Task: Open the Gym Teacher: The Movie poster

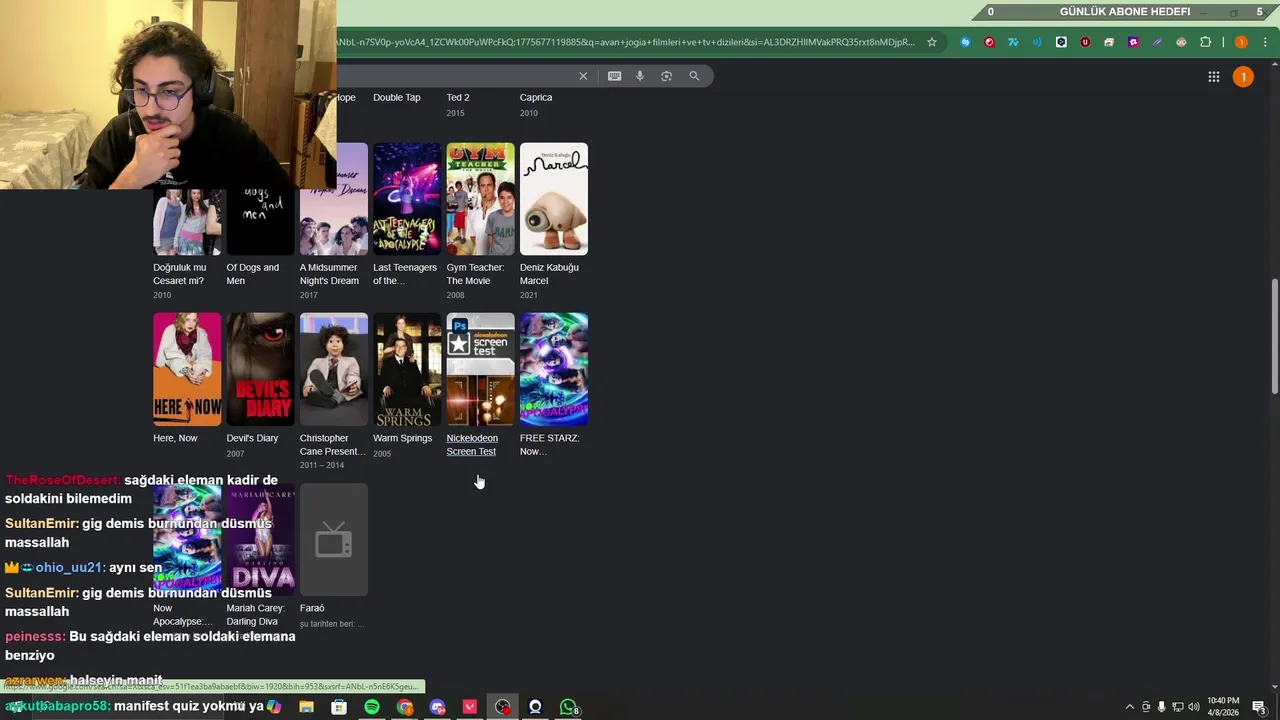Action: tap(480, 199)
